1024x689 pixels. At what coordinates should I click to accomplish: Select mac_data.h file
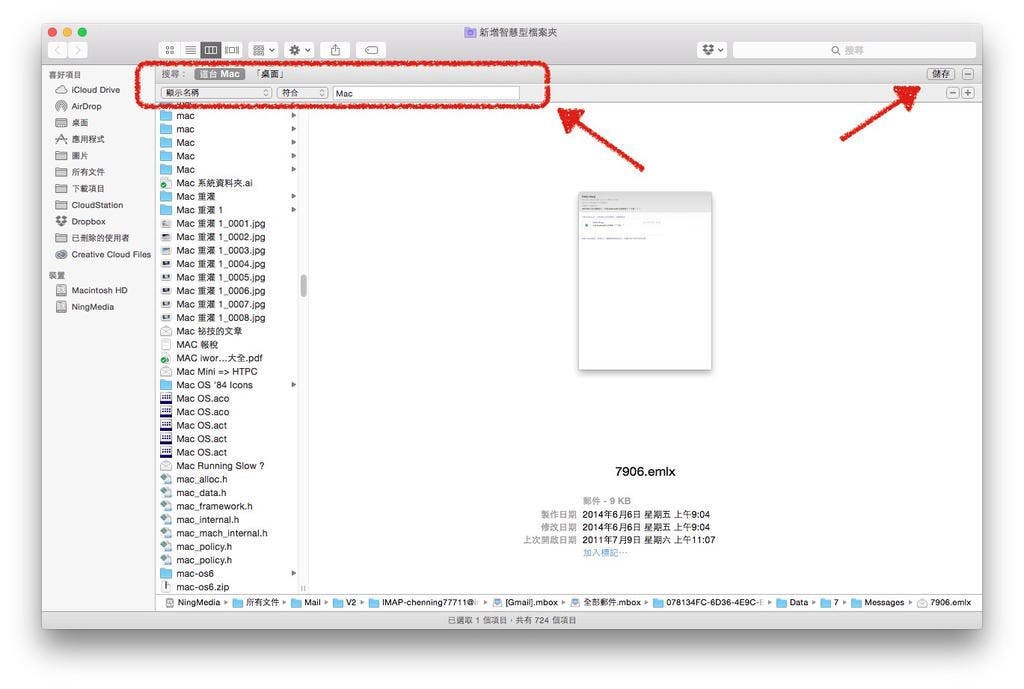201,492
